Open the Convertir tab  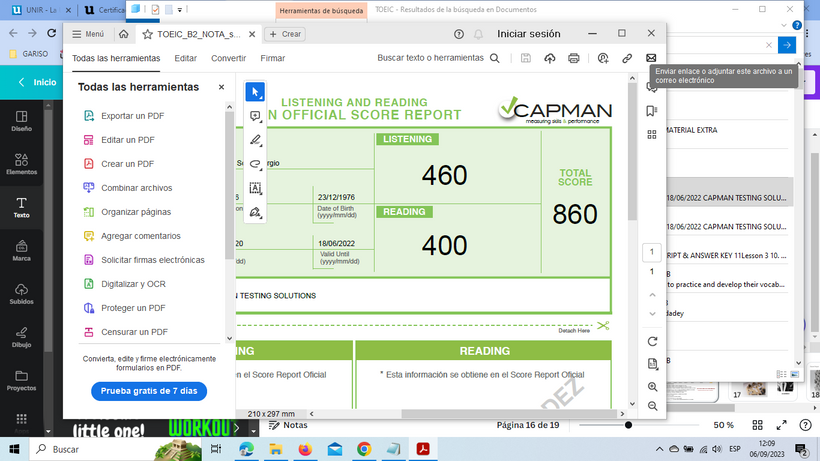(229, 58)
